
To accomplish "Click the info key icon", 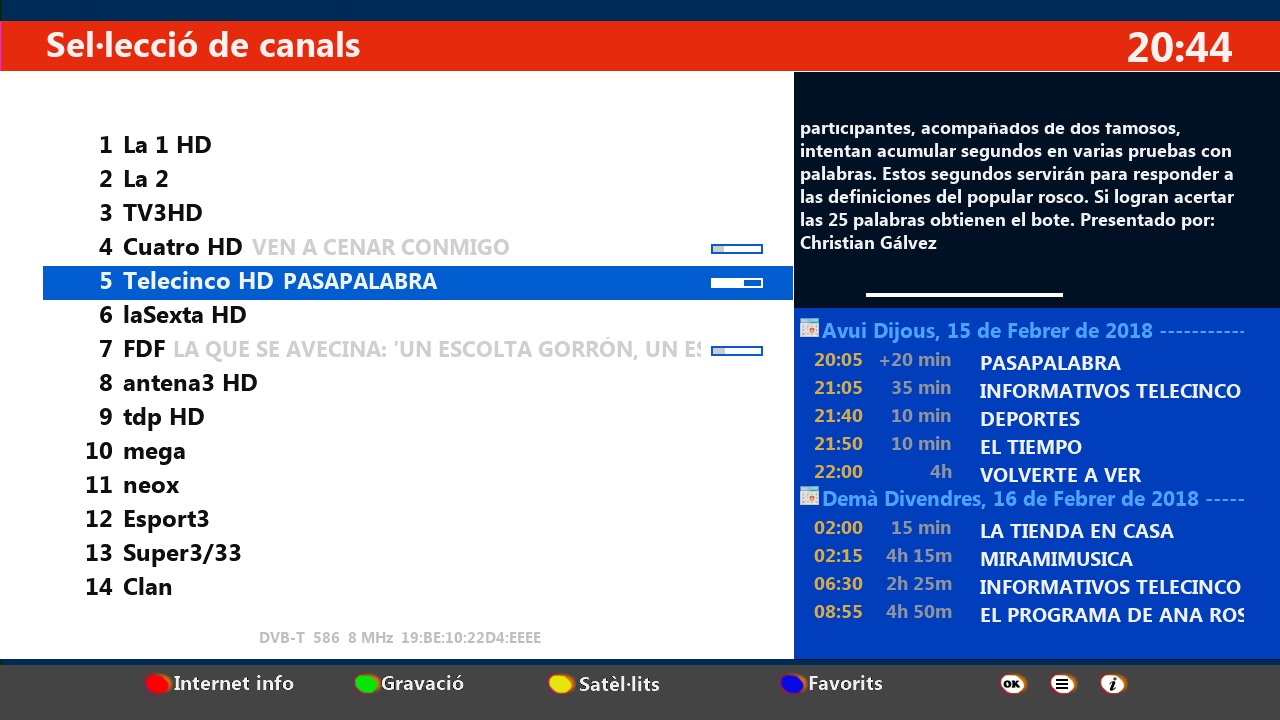I will pyautogui.click(x=1113, y=684).
